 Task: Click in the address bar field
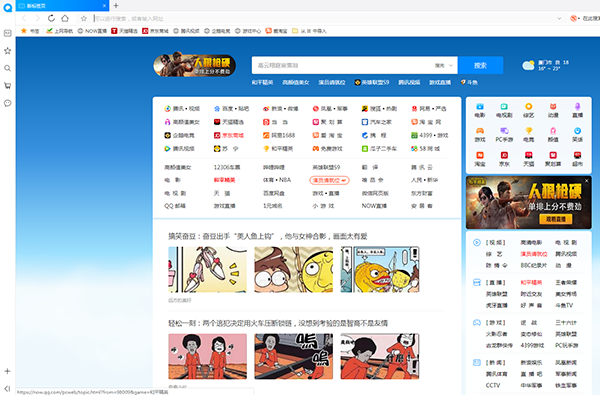pyautogui.click(x=321, y=18)
